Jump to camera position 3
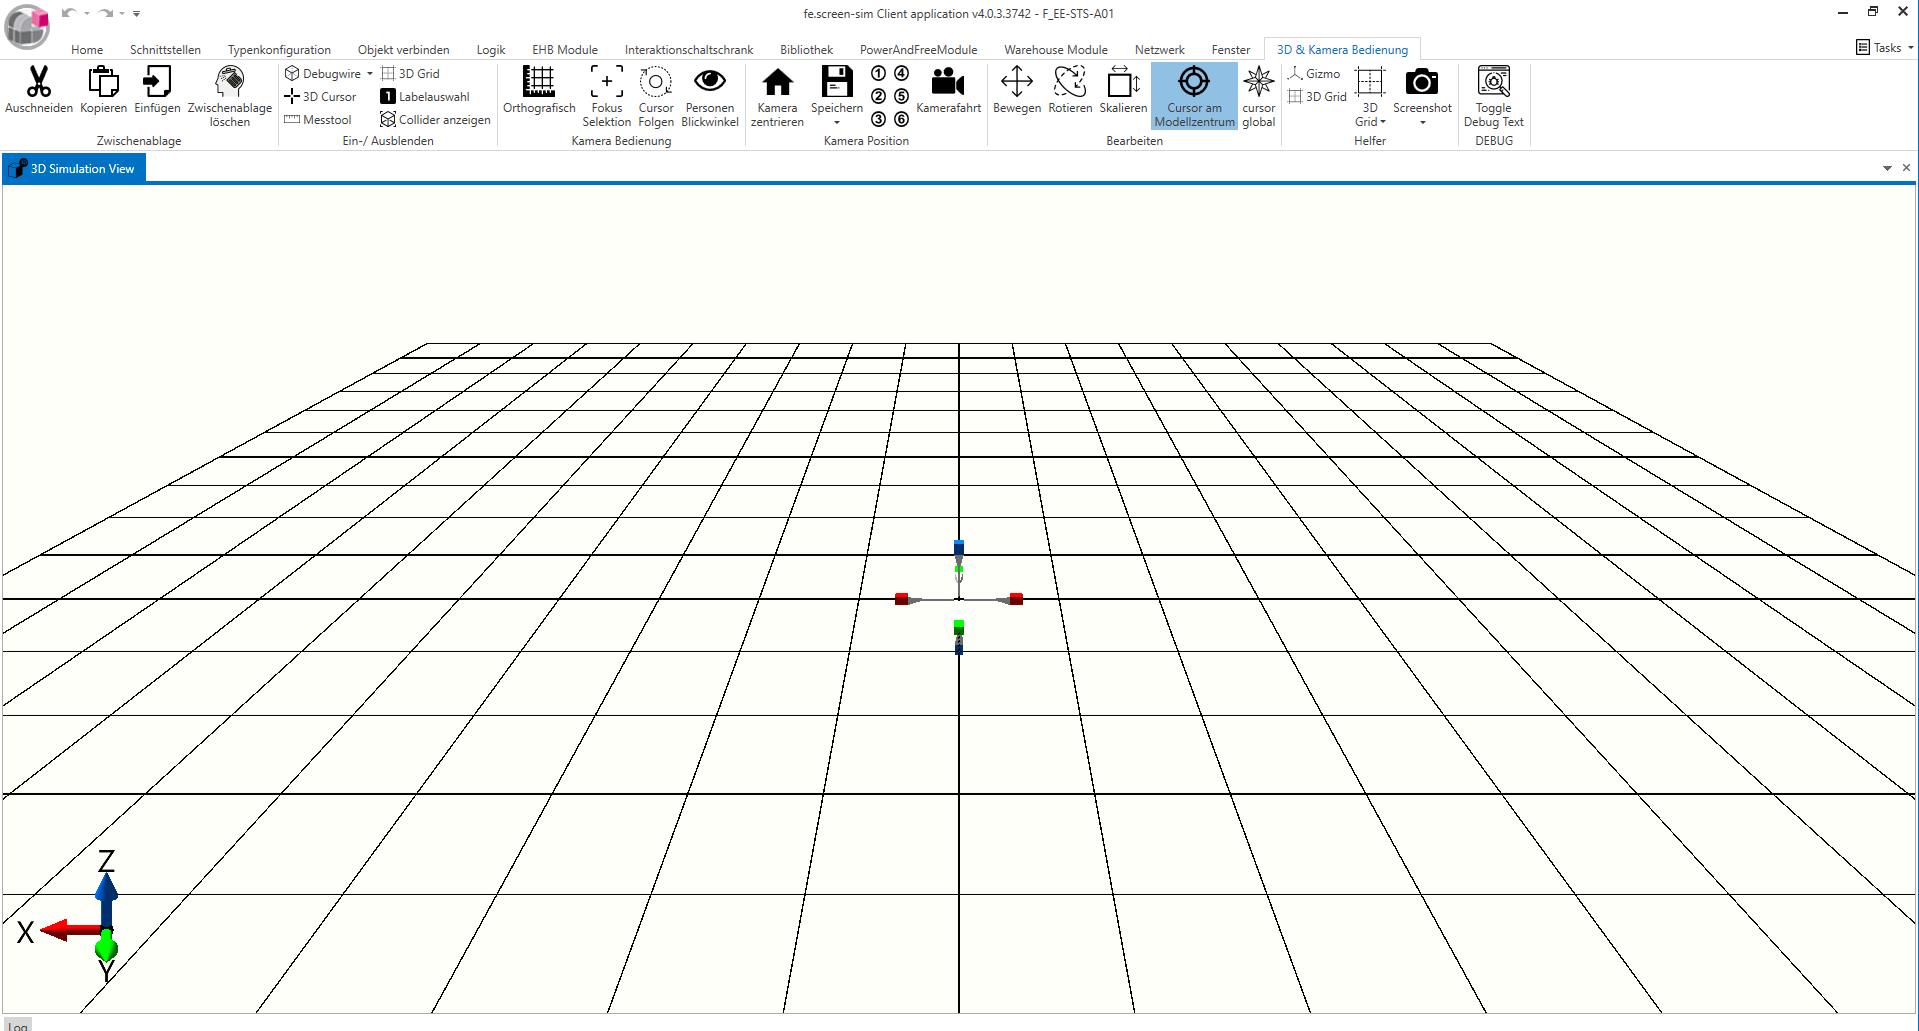The width and height of the screenshot is (1919, 1031). (878, 119)
